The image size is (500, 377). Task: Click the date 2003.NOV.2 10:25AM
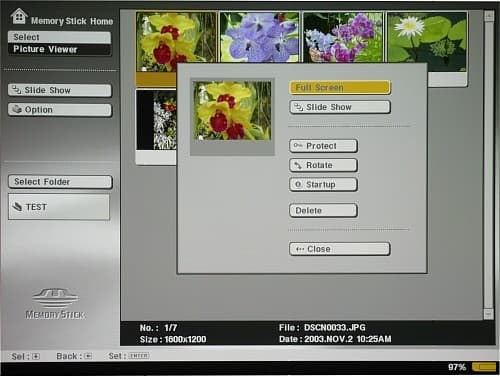point(348,339)
